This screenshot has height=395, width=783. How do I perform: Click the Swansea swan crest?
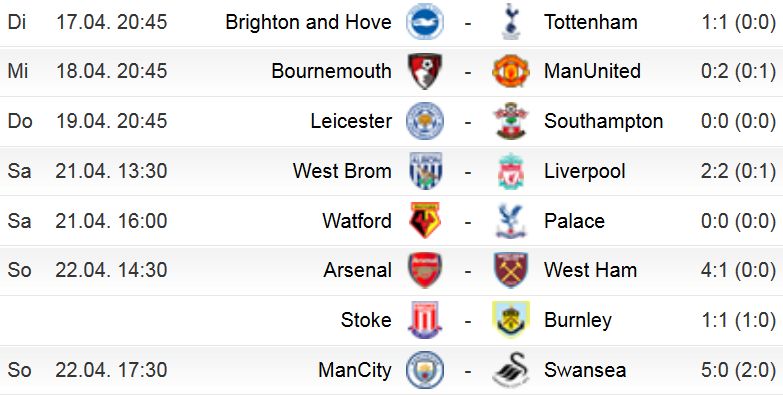(510, 370)
